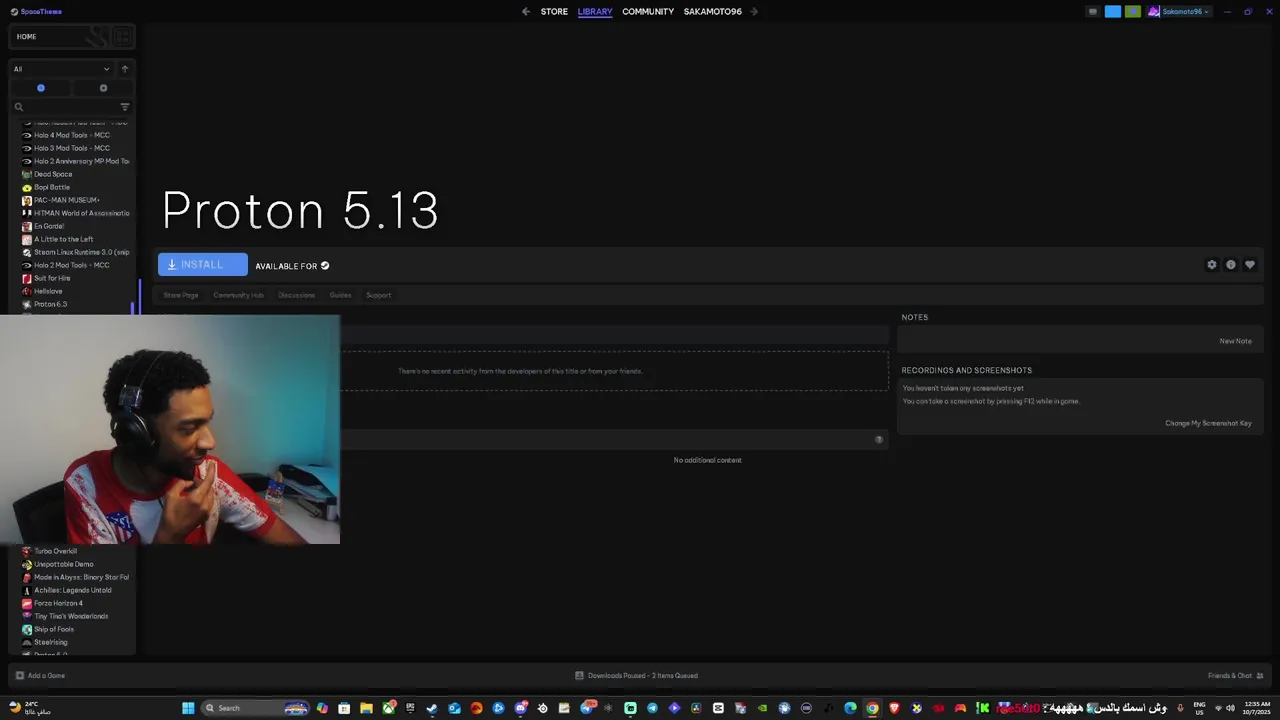1280x720 pixels.
Task: Select Ship of Fools in library
Action: [53, 629]
